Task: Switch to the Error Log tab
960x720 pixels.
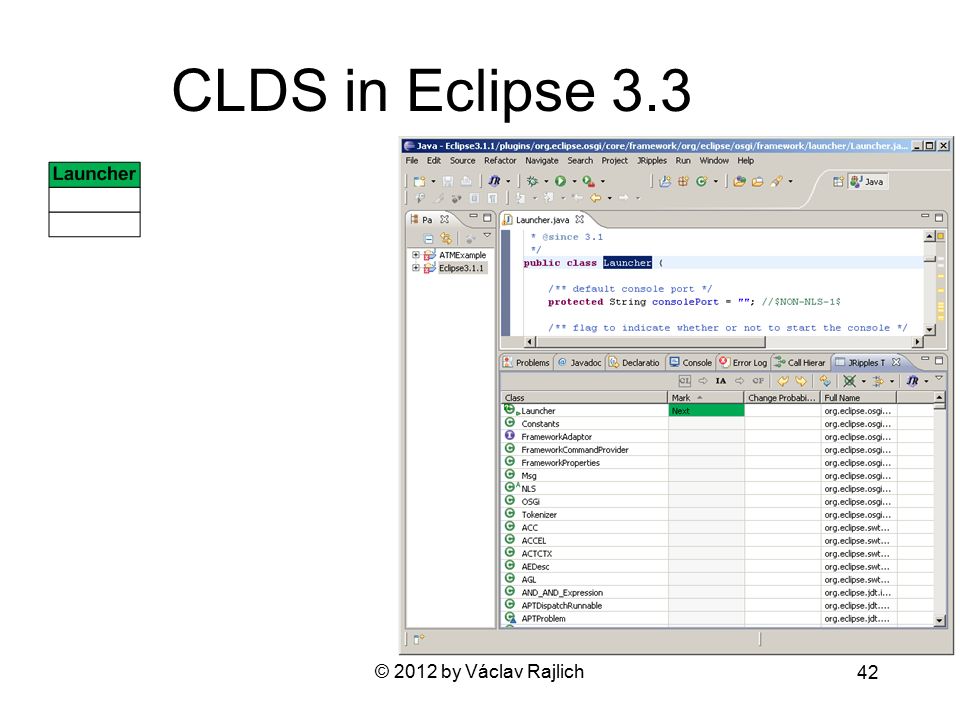Action: 743,362
